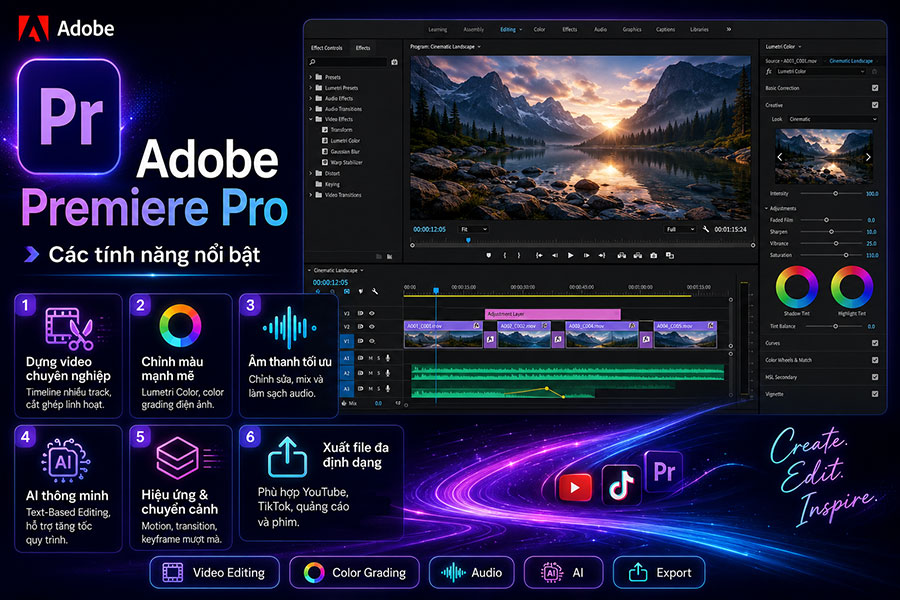Click the Go to Out point button
The width and height of the screenshot is (900, 600).
(602, 256)
